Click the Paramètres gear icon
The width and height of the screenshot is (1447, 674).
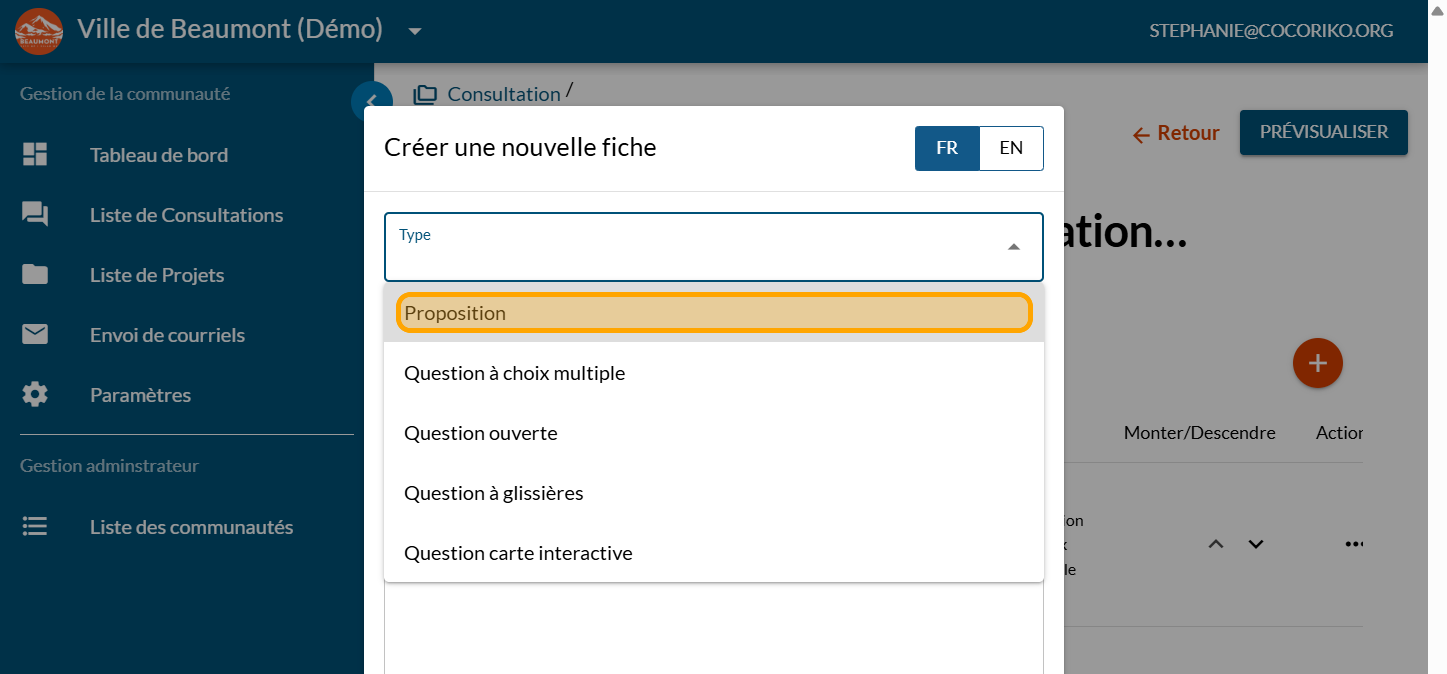coord(35,395)
